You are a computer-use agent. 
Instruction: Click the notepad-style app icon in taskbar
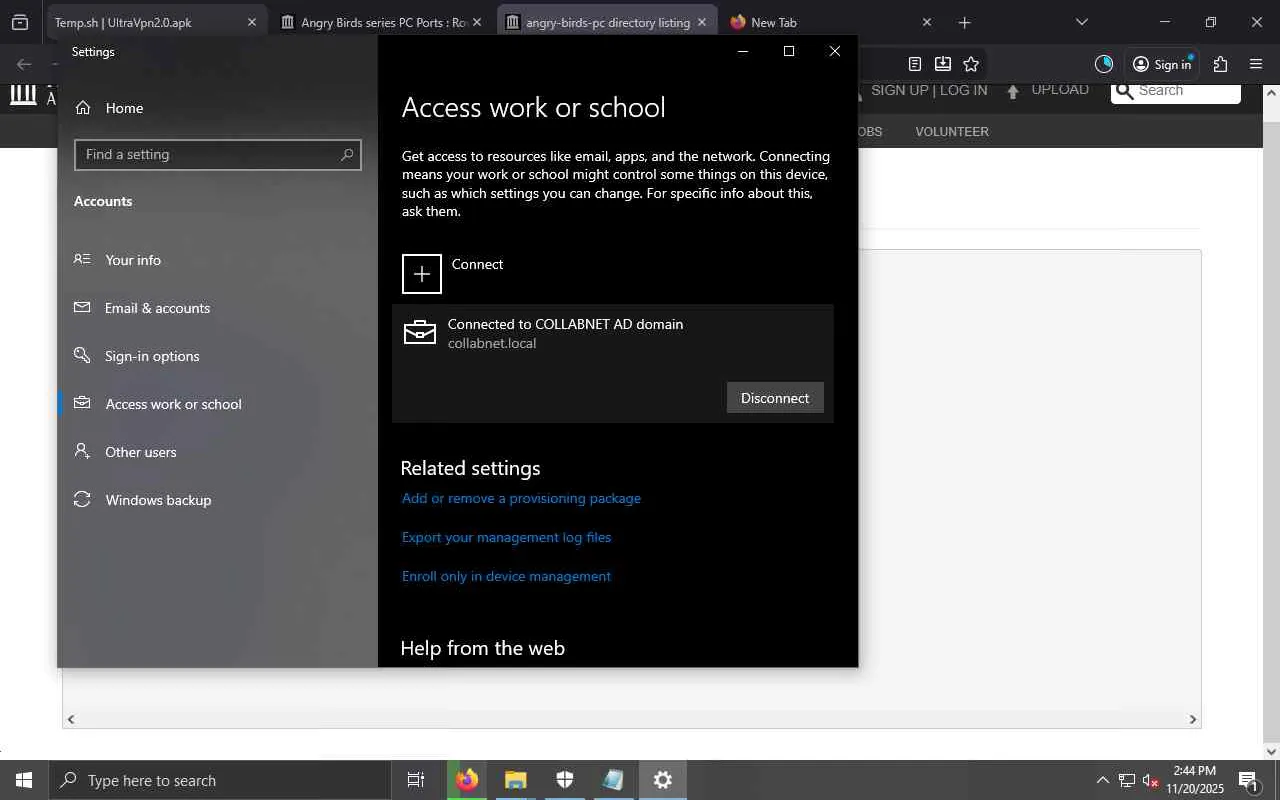pyautogui.click(x=613, y=780)
